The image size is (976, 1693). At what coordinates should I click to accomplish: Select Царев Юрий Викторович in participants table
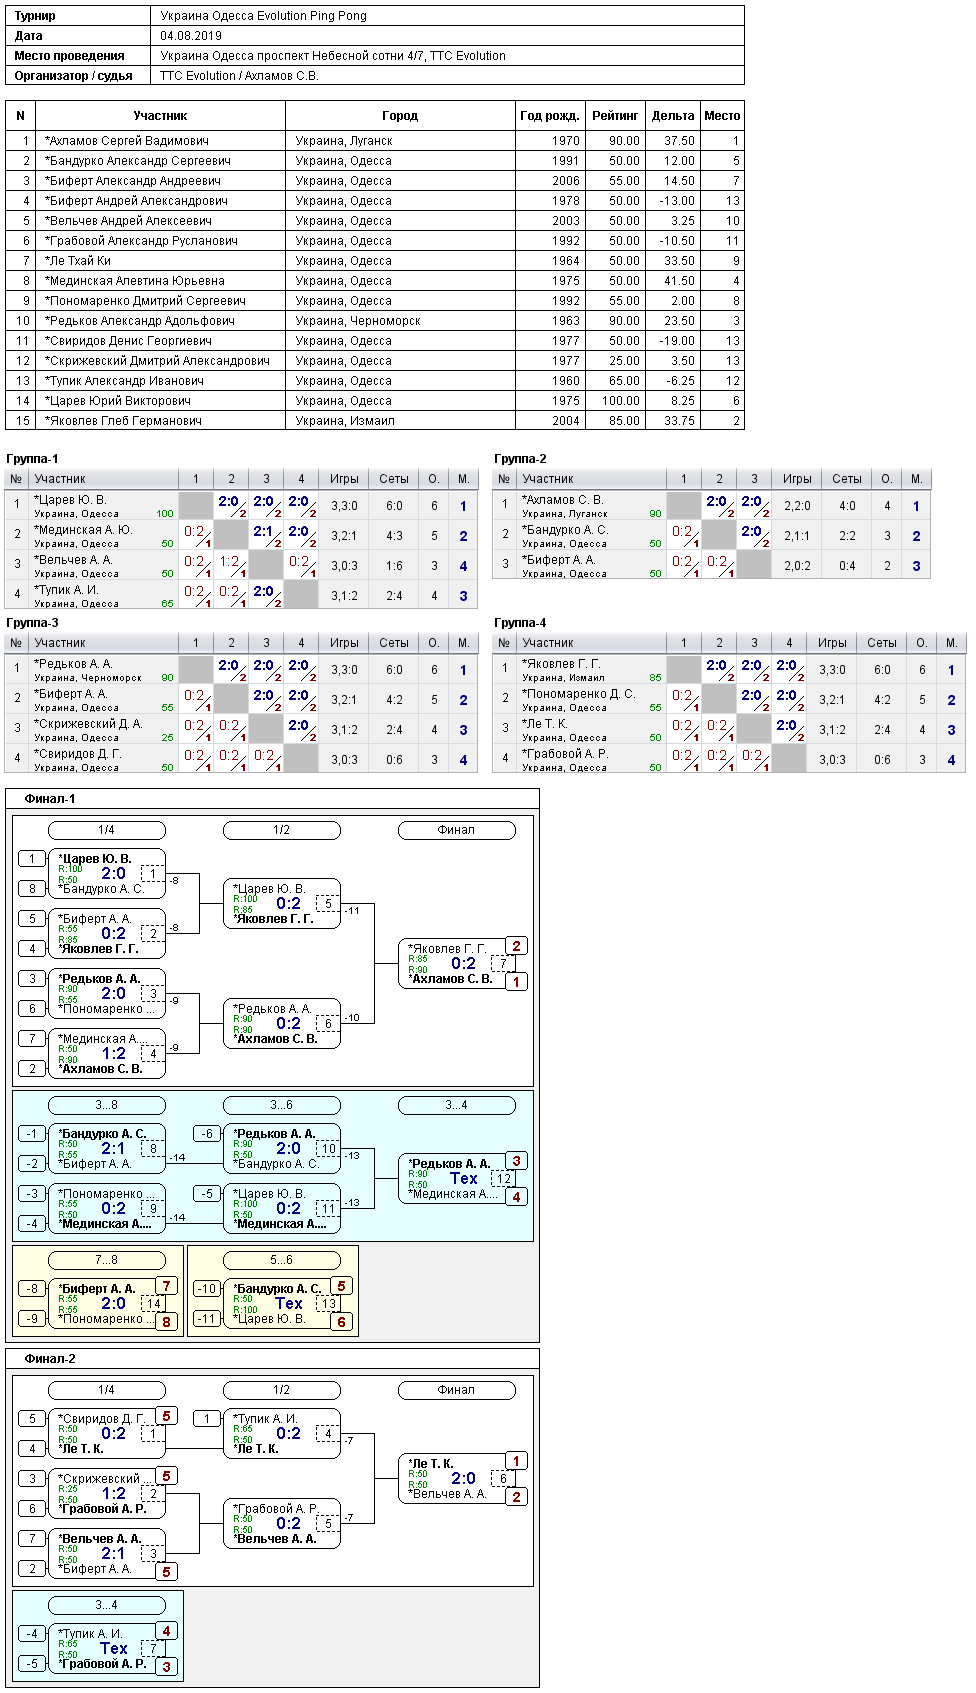tap(375, 401)
